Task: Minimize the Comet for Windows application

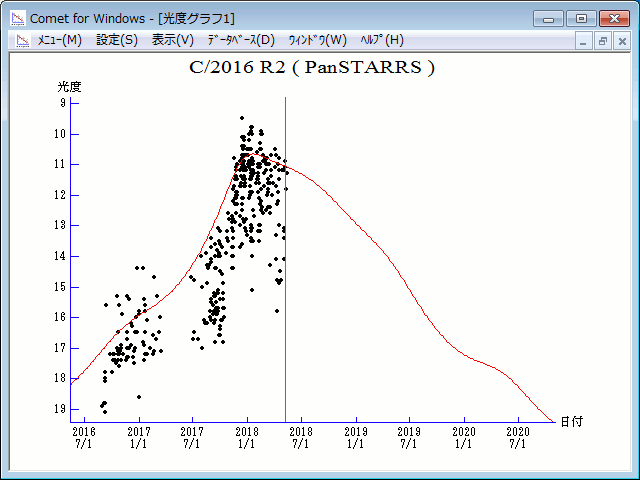Action: [549, 18]
